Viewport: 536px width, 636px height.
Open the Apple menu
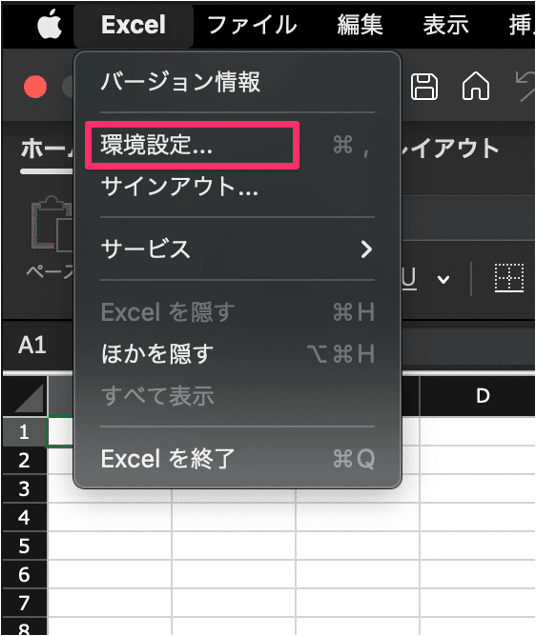(50, 25)
